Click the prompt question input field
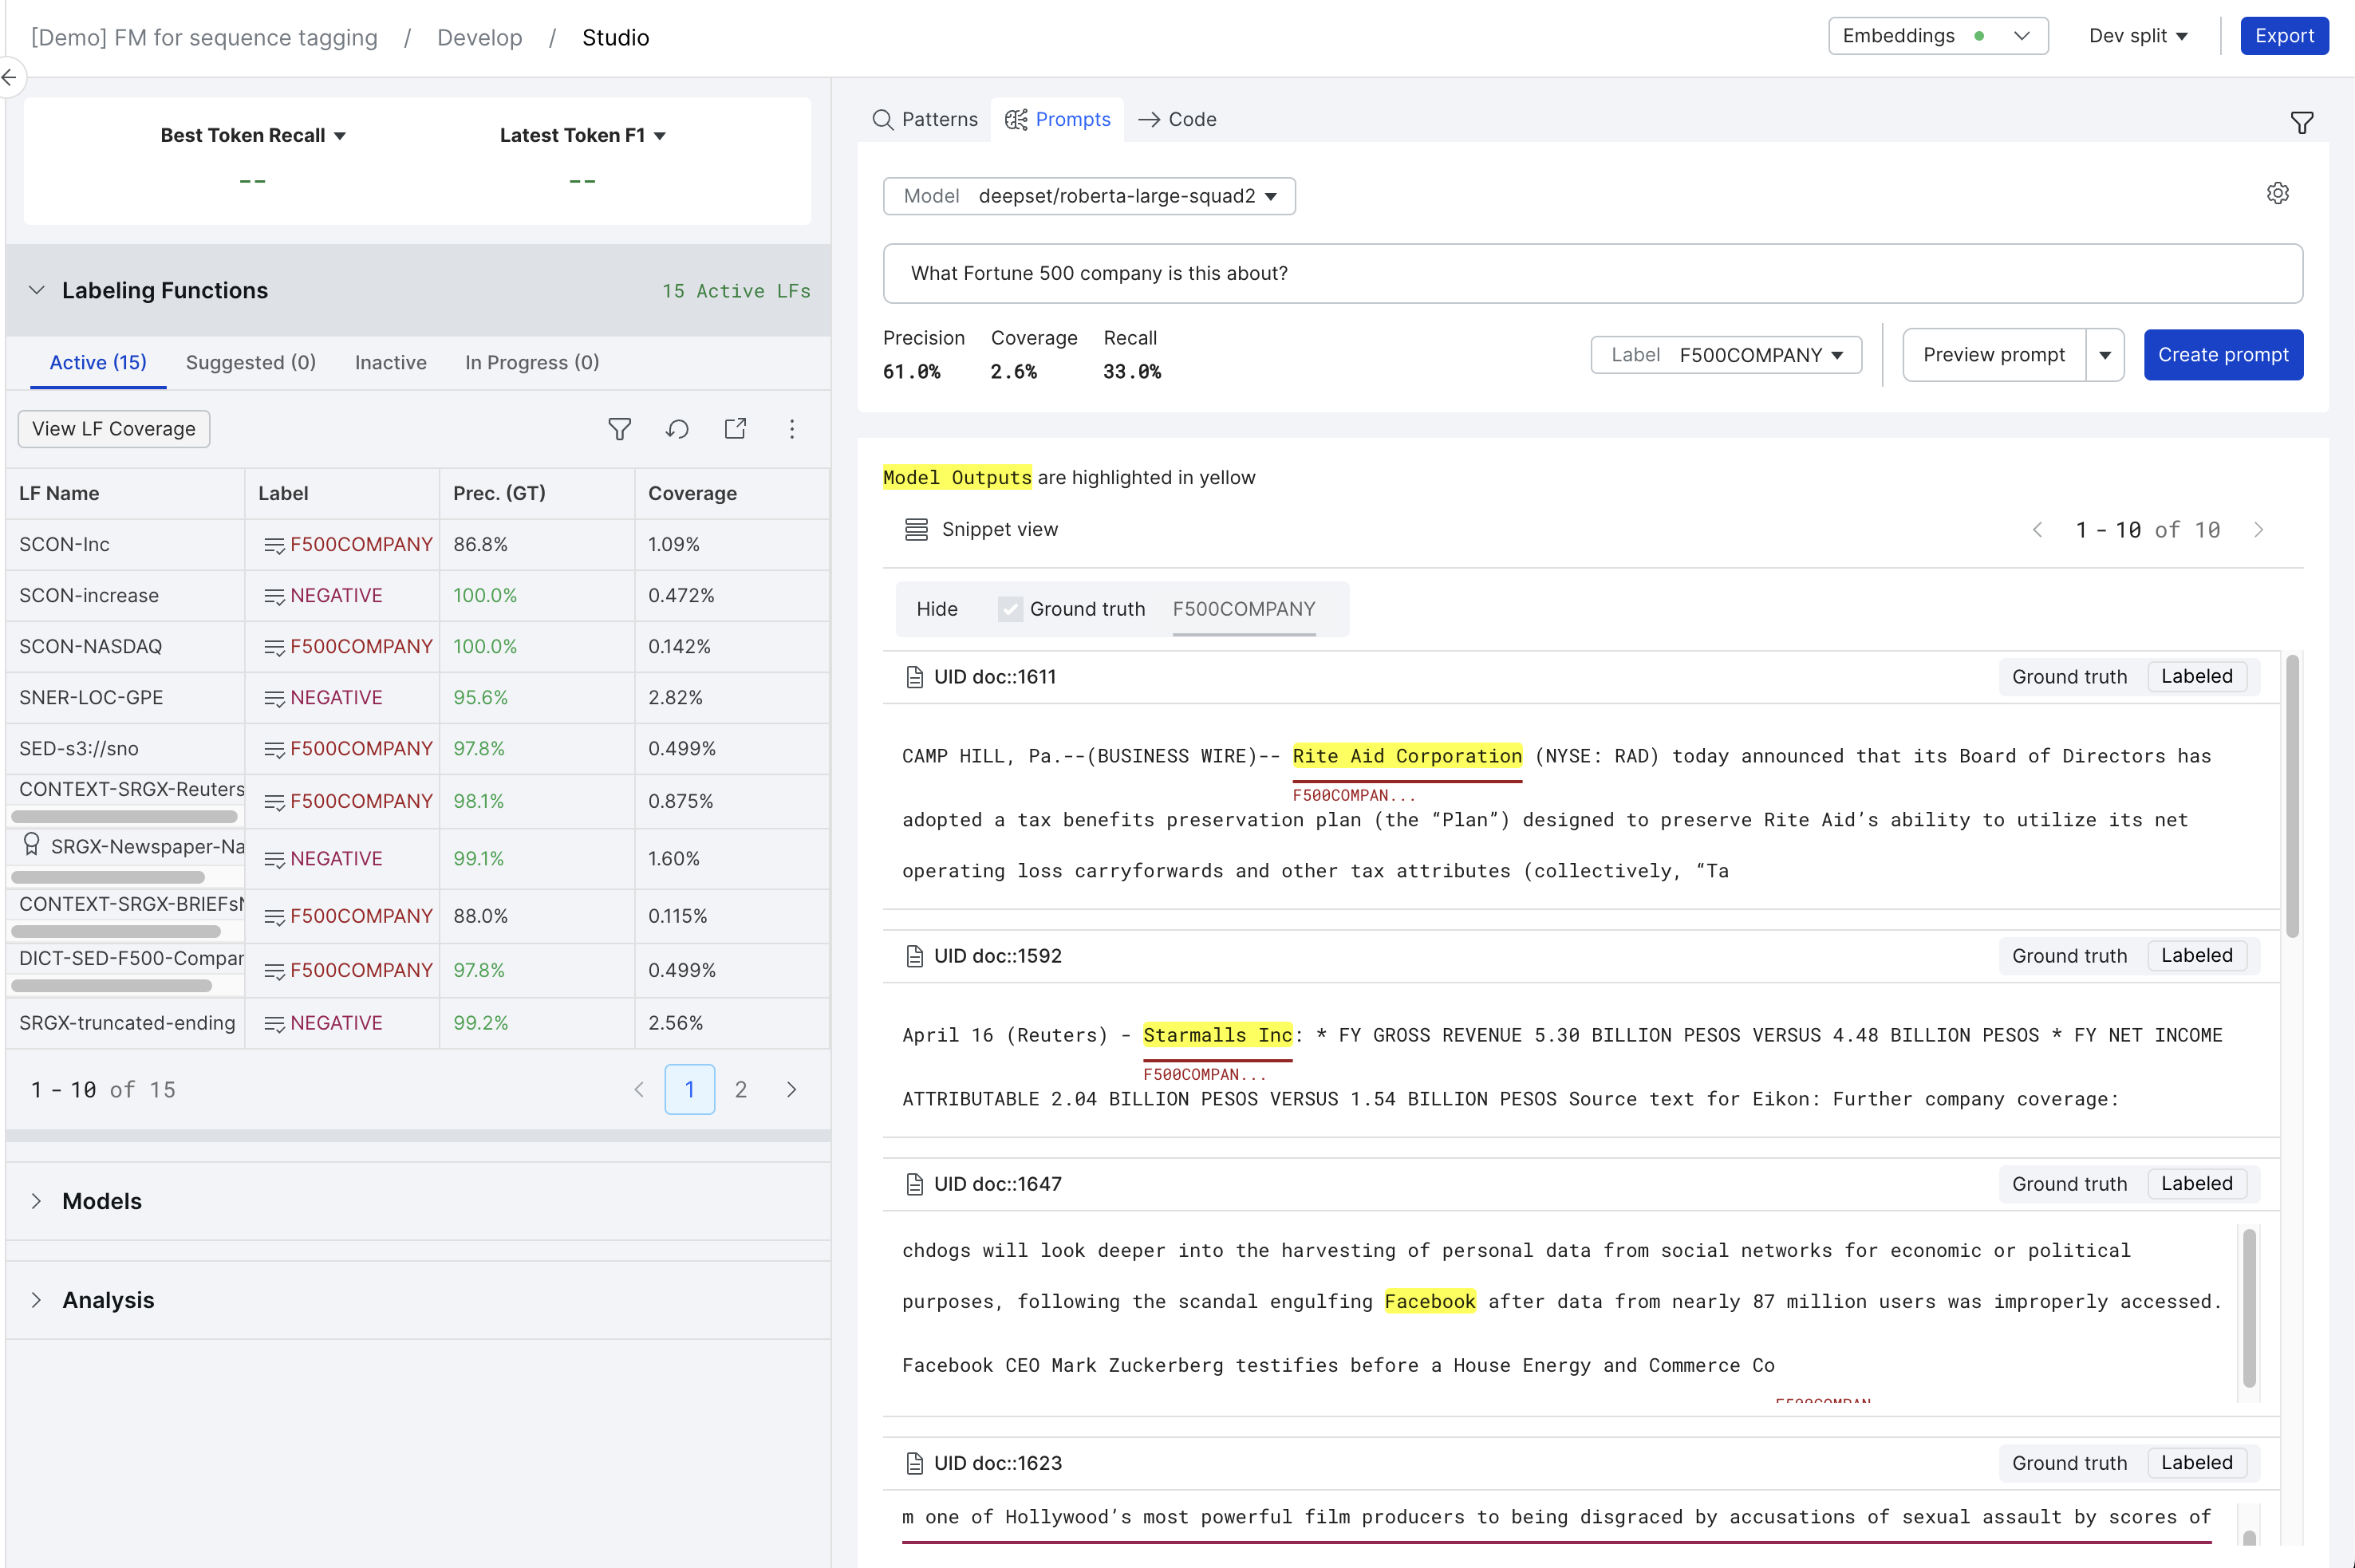Viewport: 2355px width, 1568px height. point(1592,274)
